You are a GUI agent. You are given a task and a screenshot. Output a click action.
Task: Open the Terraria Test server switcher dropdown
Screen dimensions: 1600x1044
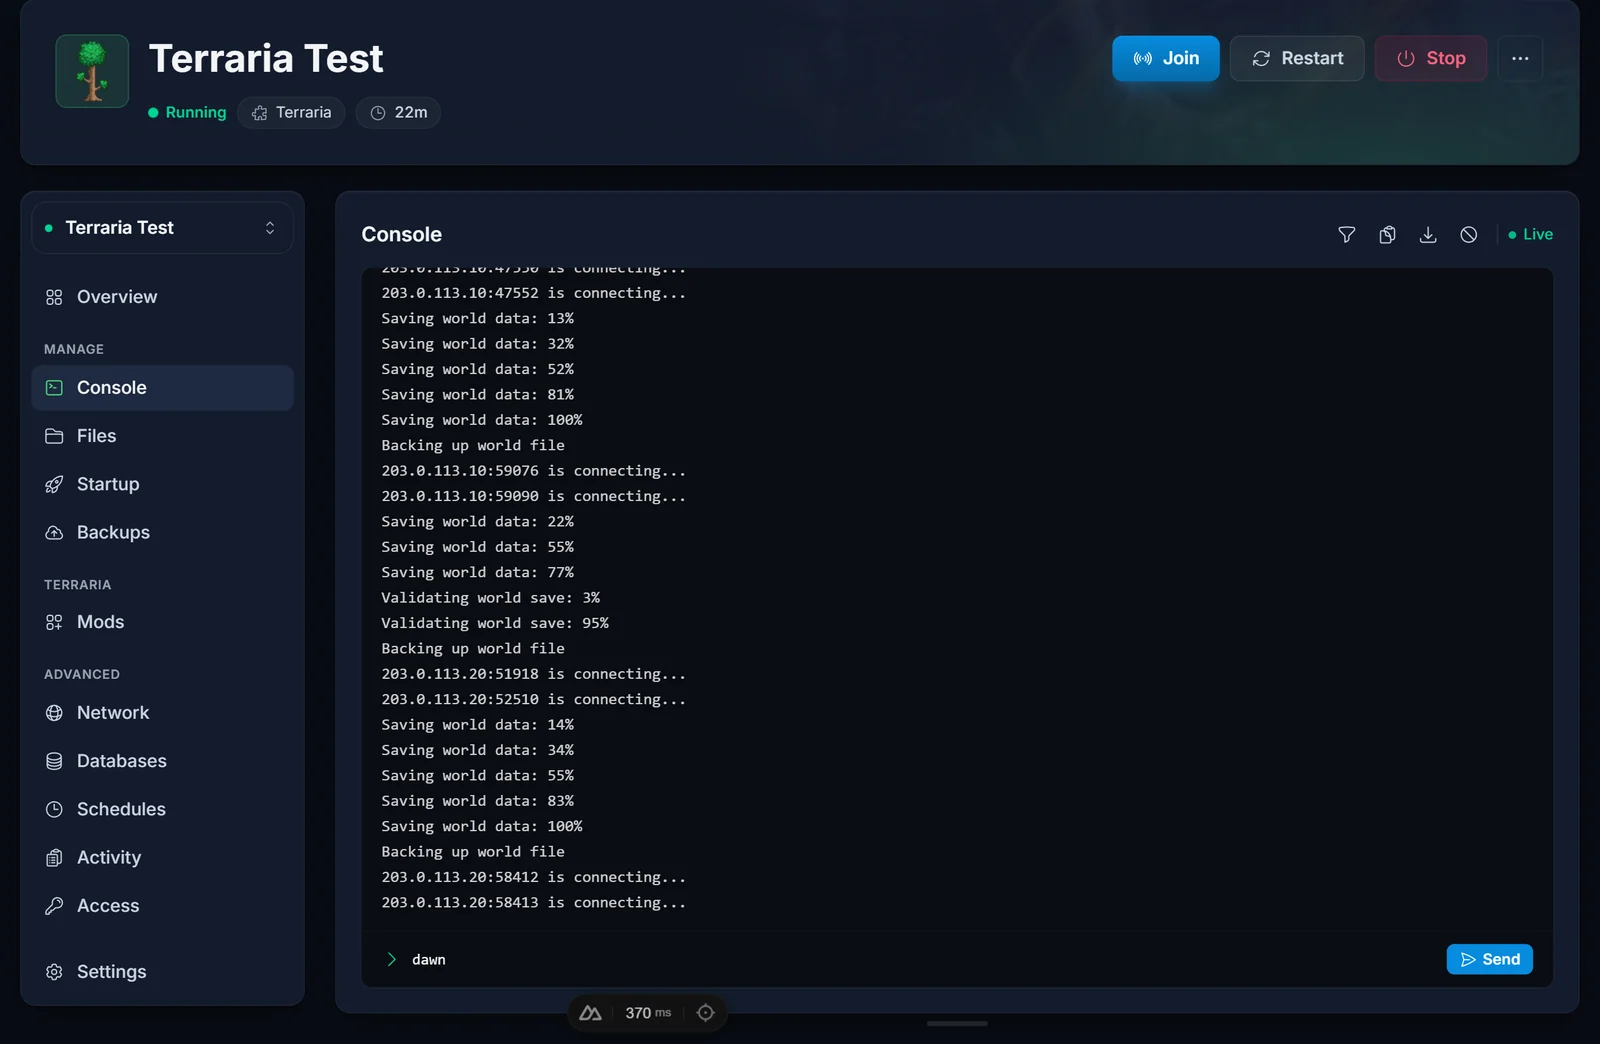click(162, 228)
